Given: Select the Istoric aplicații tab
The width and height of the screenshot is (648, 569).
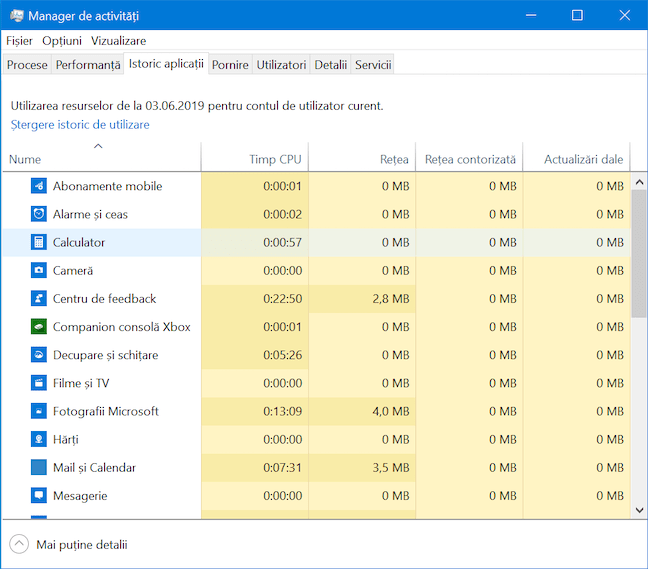Looking at the screenshot, I should [166, 64].
